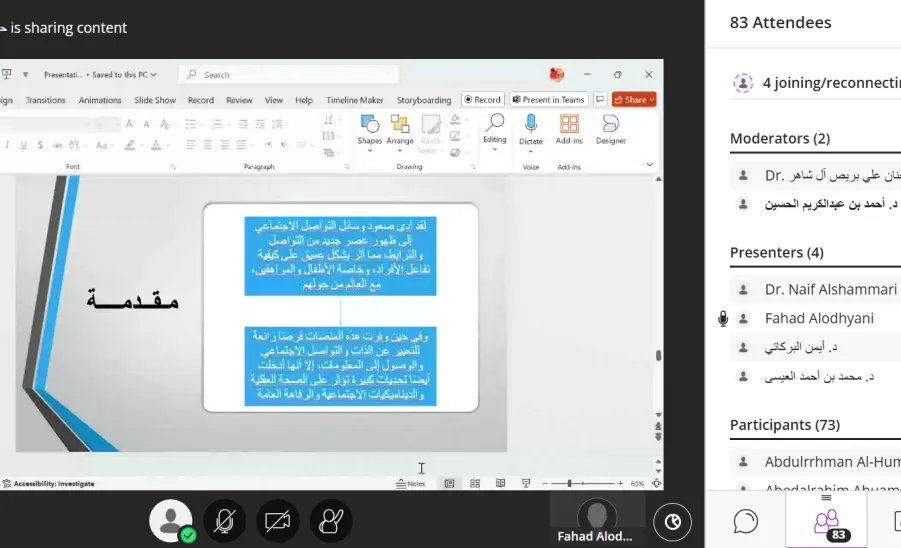Select the attendees icon showing 83
Image resolution: width=901 pixels, height=548 pixels.
coord(826,524)
